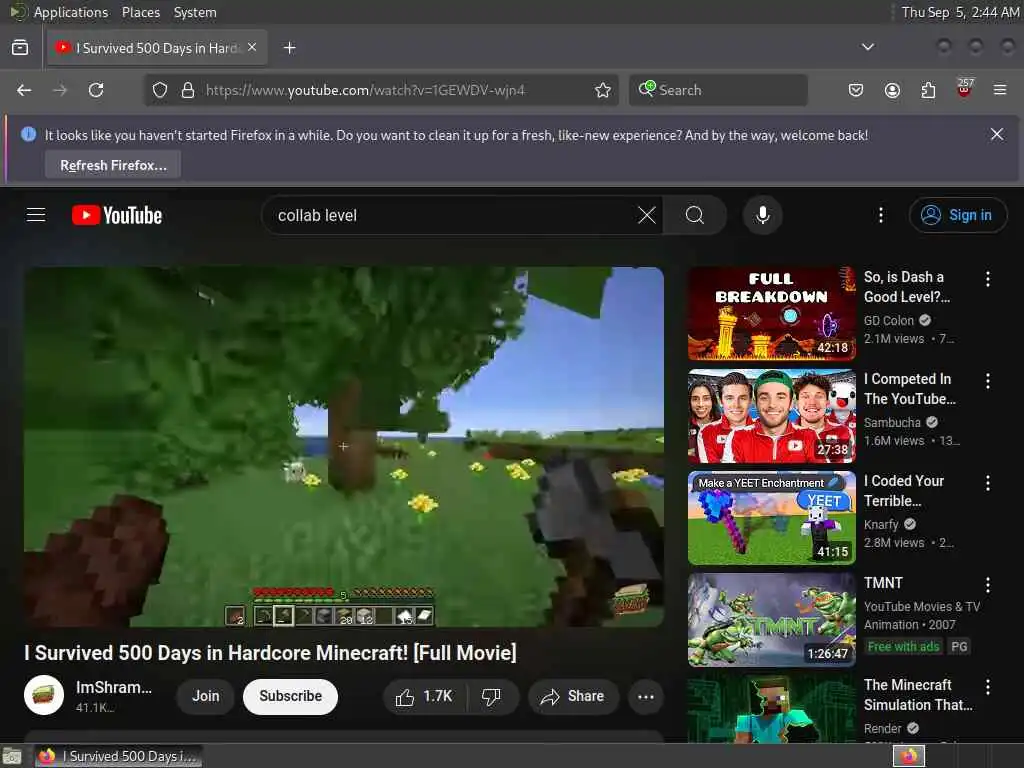The image size is (1024, 768).
Task: Start voice search with microphone icon
Action: point(762,215)
